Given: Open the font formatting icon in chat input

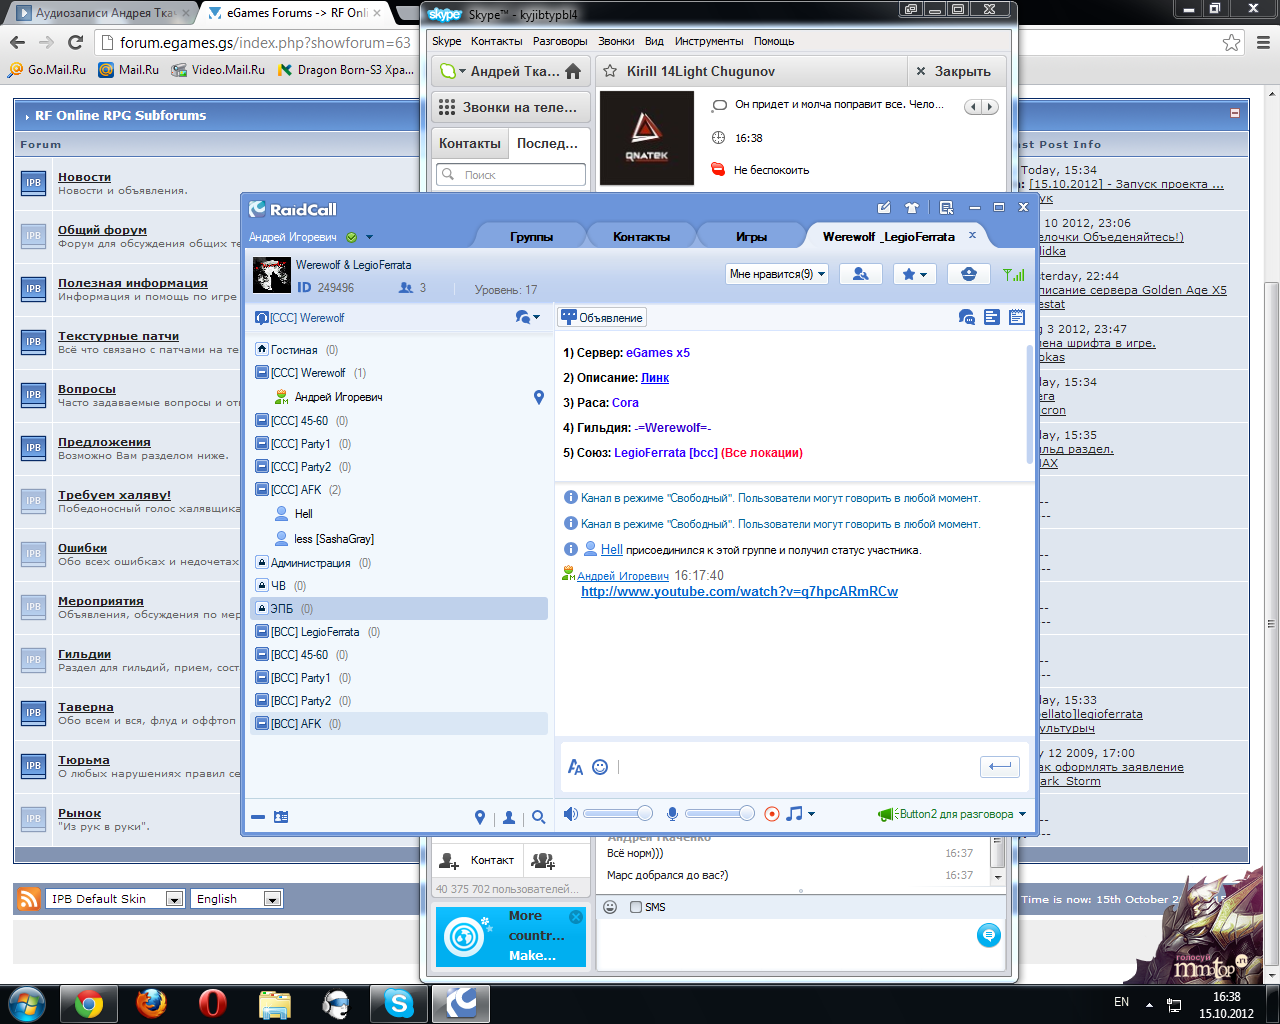Looking at the screenshot, I should (575, 767).
